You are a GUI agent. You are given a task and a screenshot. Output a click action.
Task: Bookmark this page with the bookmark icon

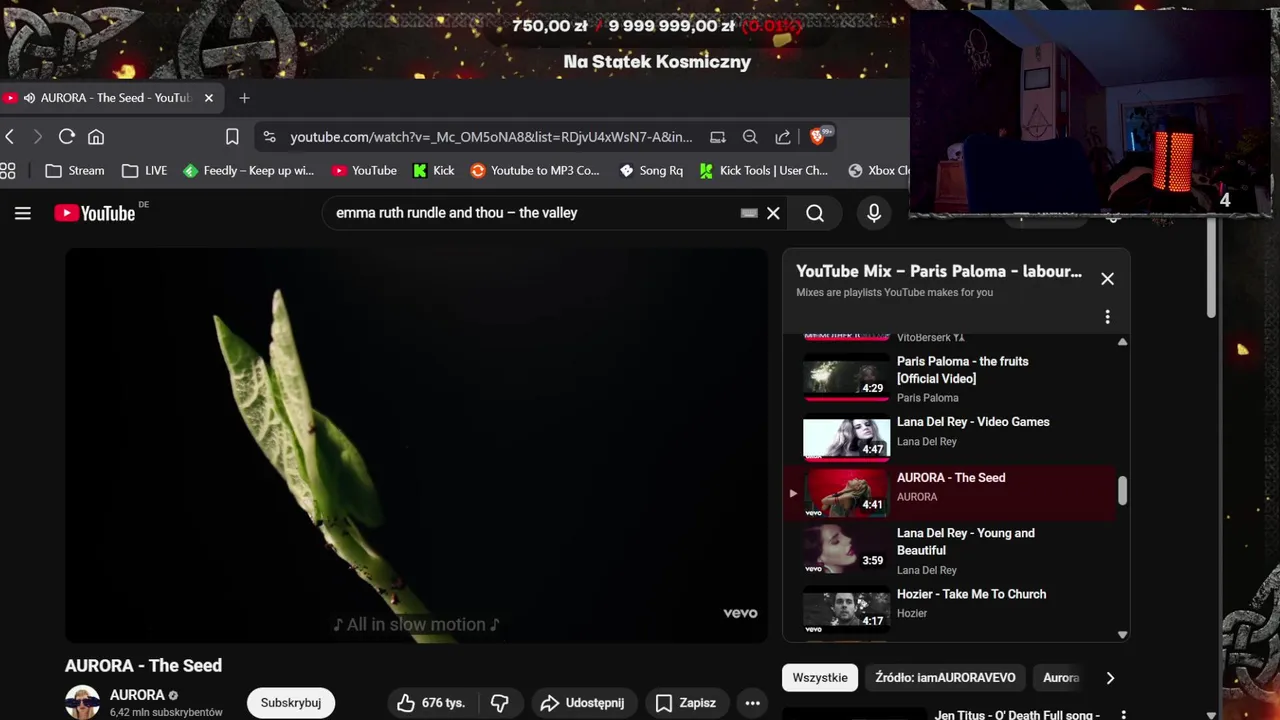point(232,137)
